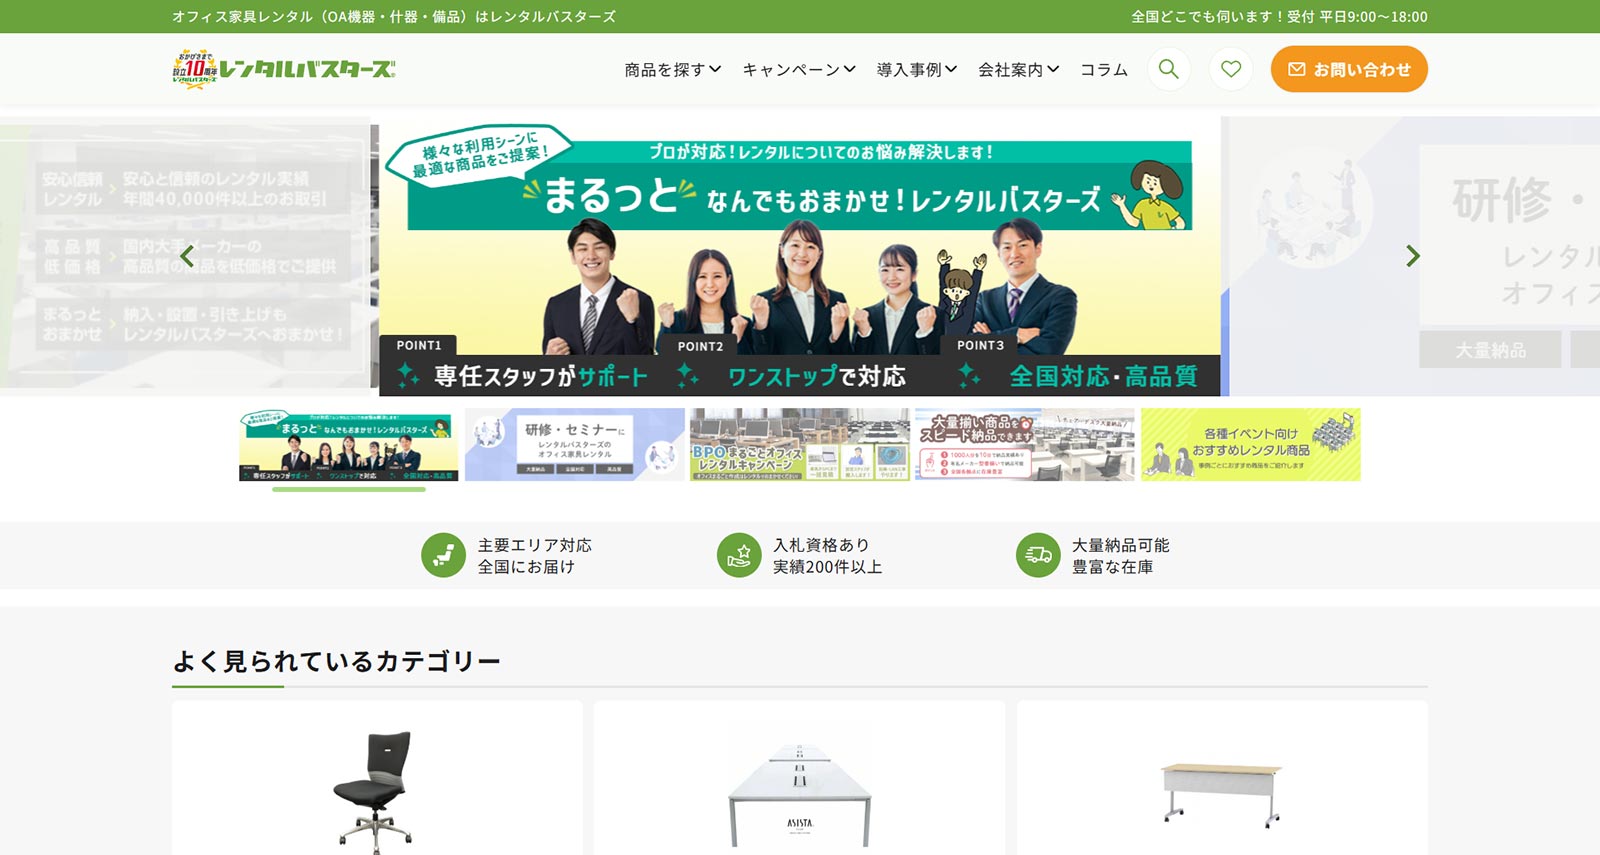Open the 会社案内 menu

pos(1018,70)
